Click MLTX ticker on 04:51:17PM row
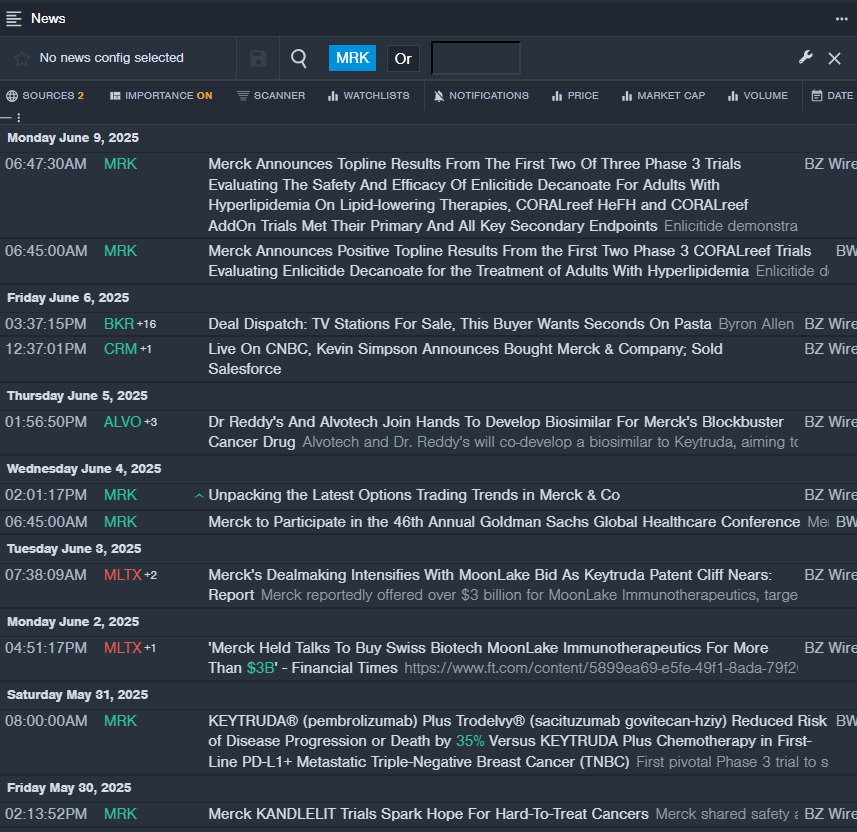The image size is (857, 832). click(122, 648)
